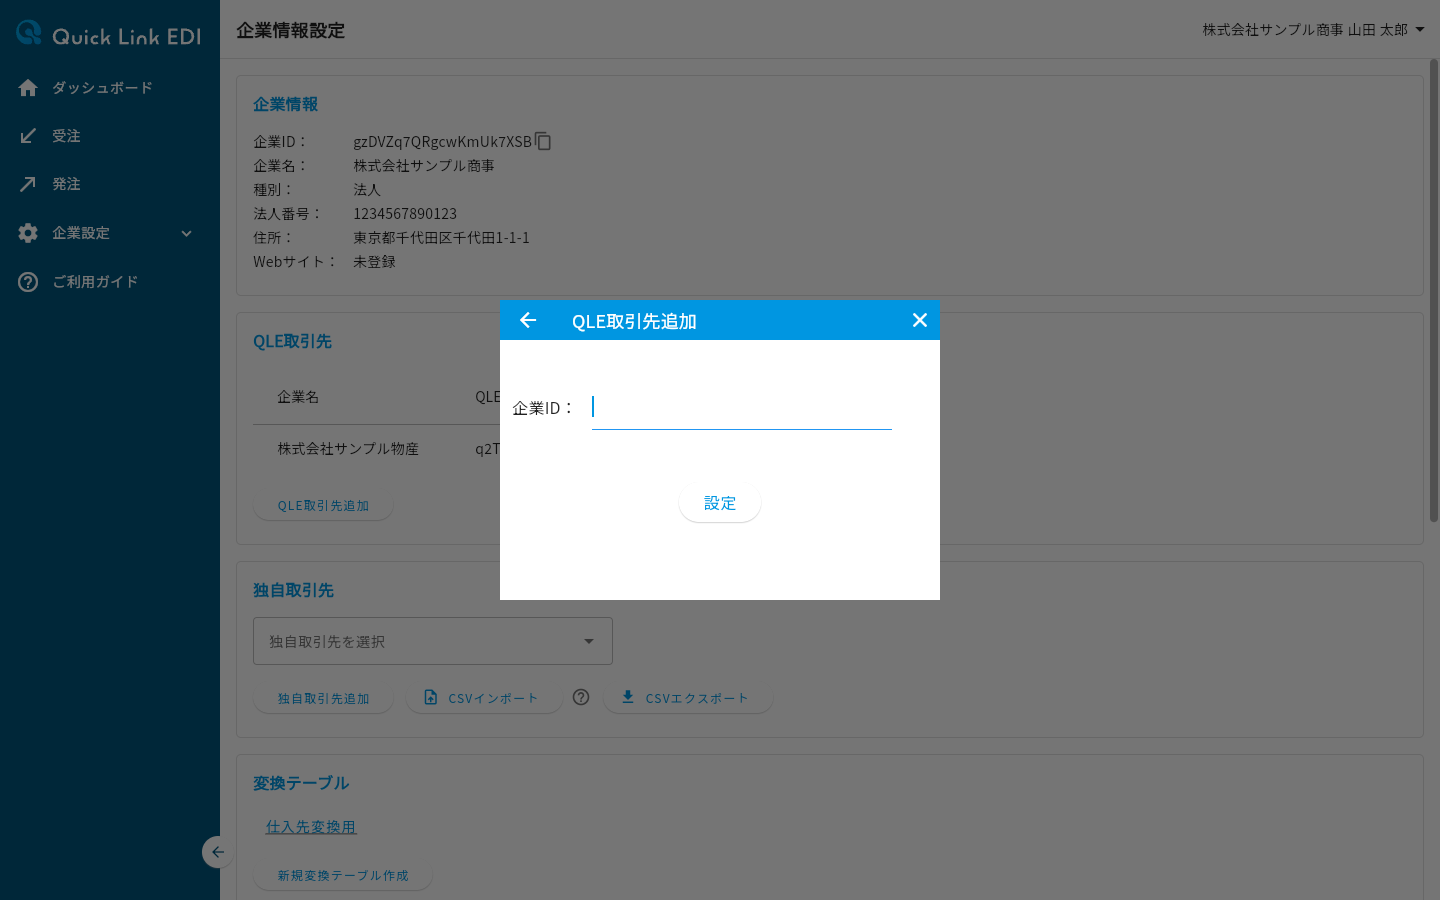Image resolution: width=1440 pixels, height=900 pixels.
Task: Click the 企業設定 gear icon
Action: [x=28, y=233]
